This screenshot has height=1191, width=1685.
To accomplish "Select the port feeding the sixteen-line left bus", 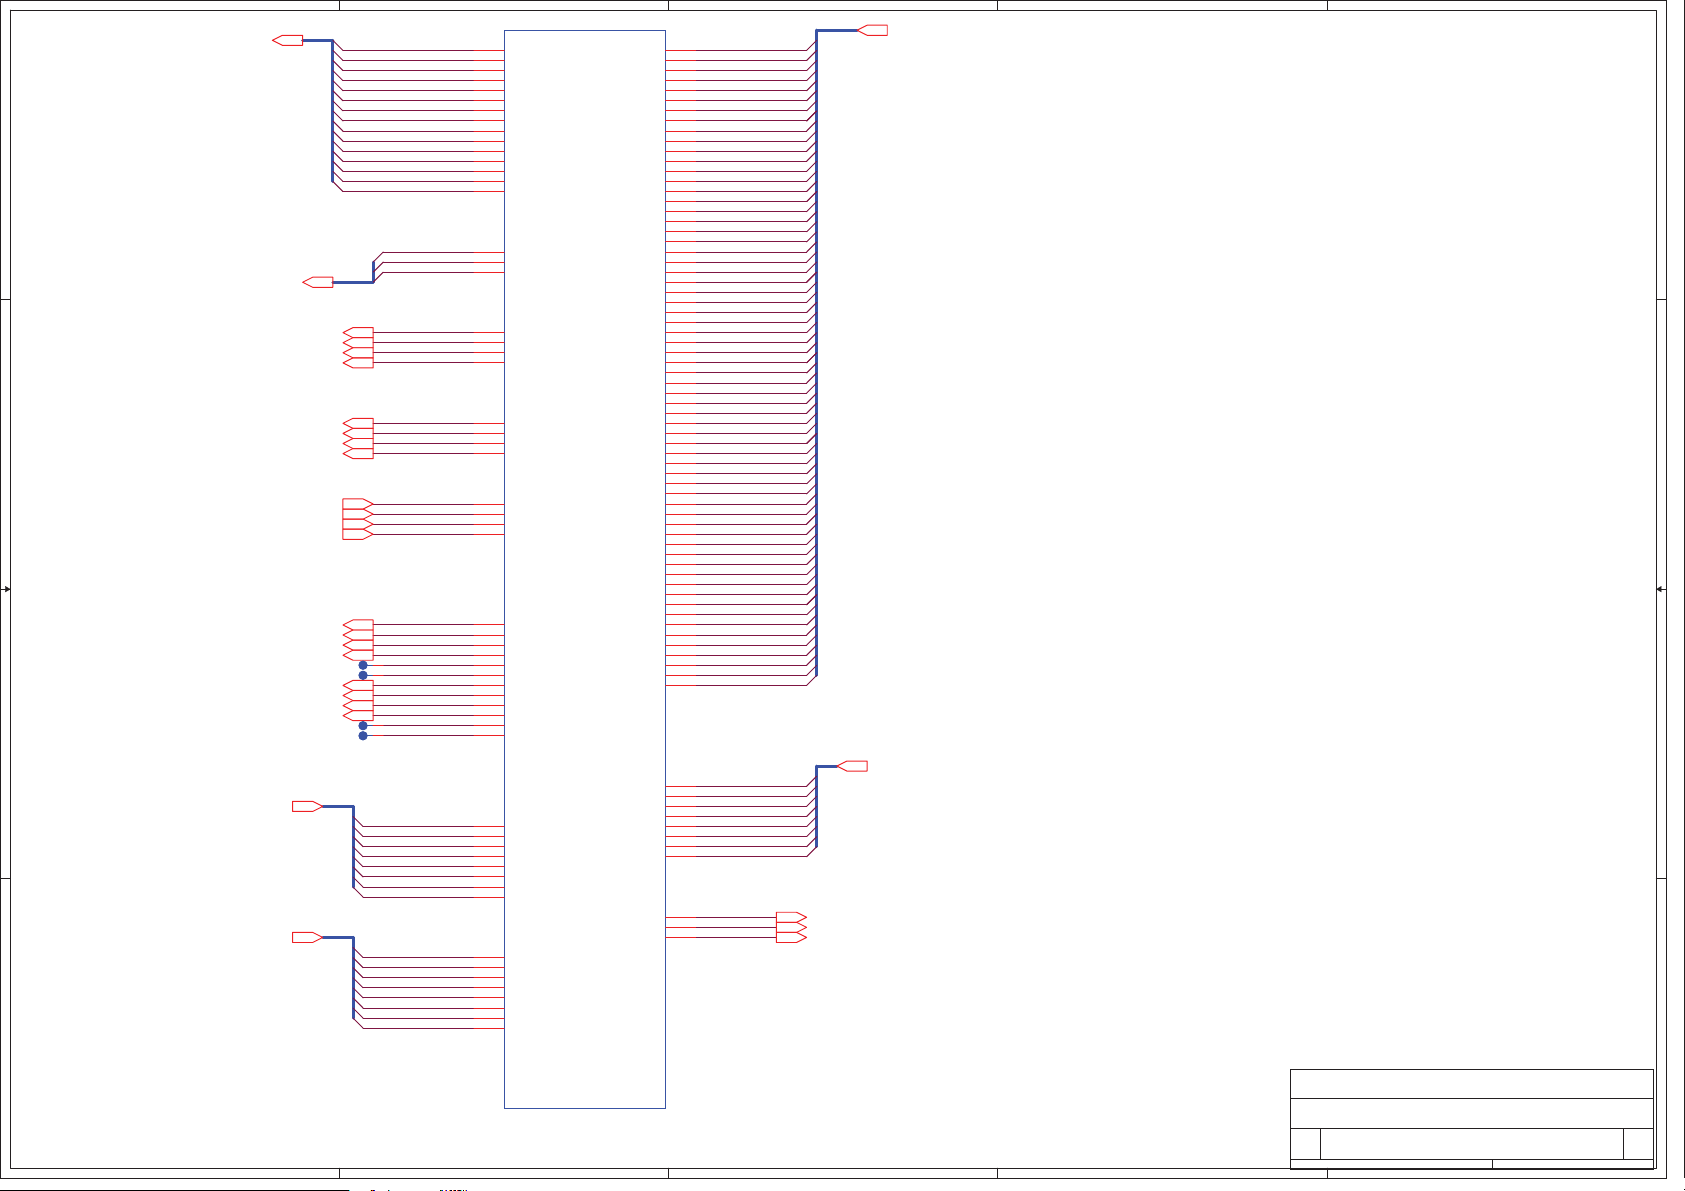I will pyautogui.click(x=288, y=40).
